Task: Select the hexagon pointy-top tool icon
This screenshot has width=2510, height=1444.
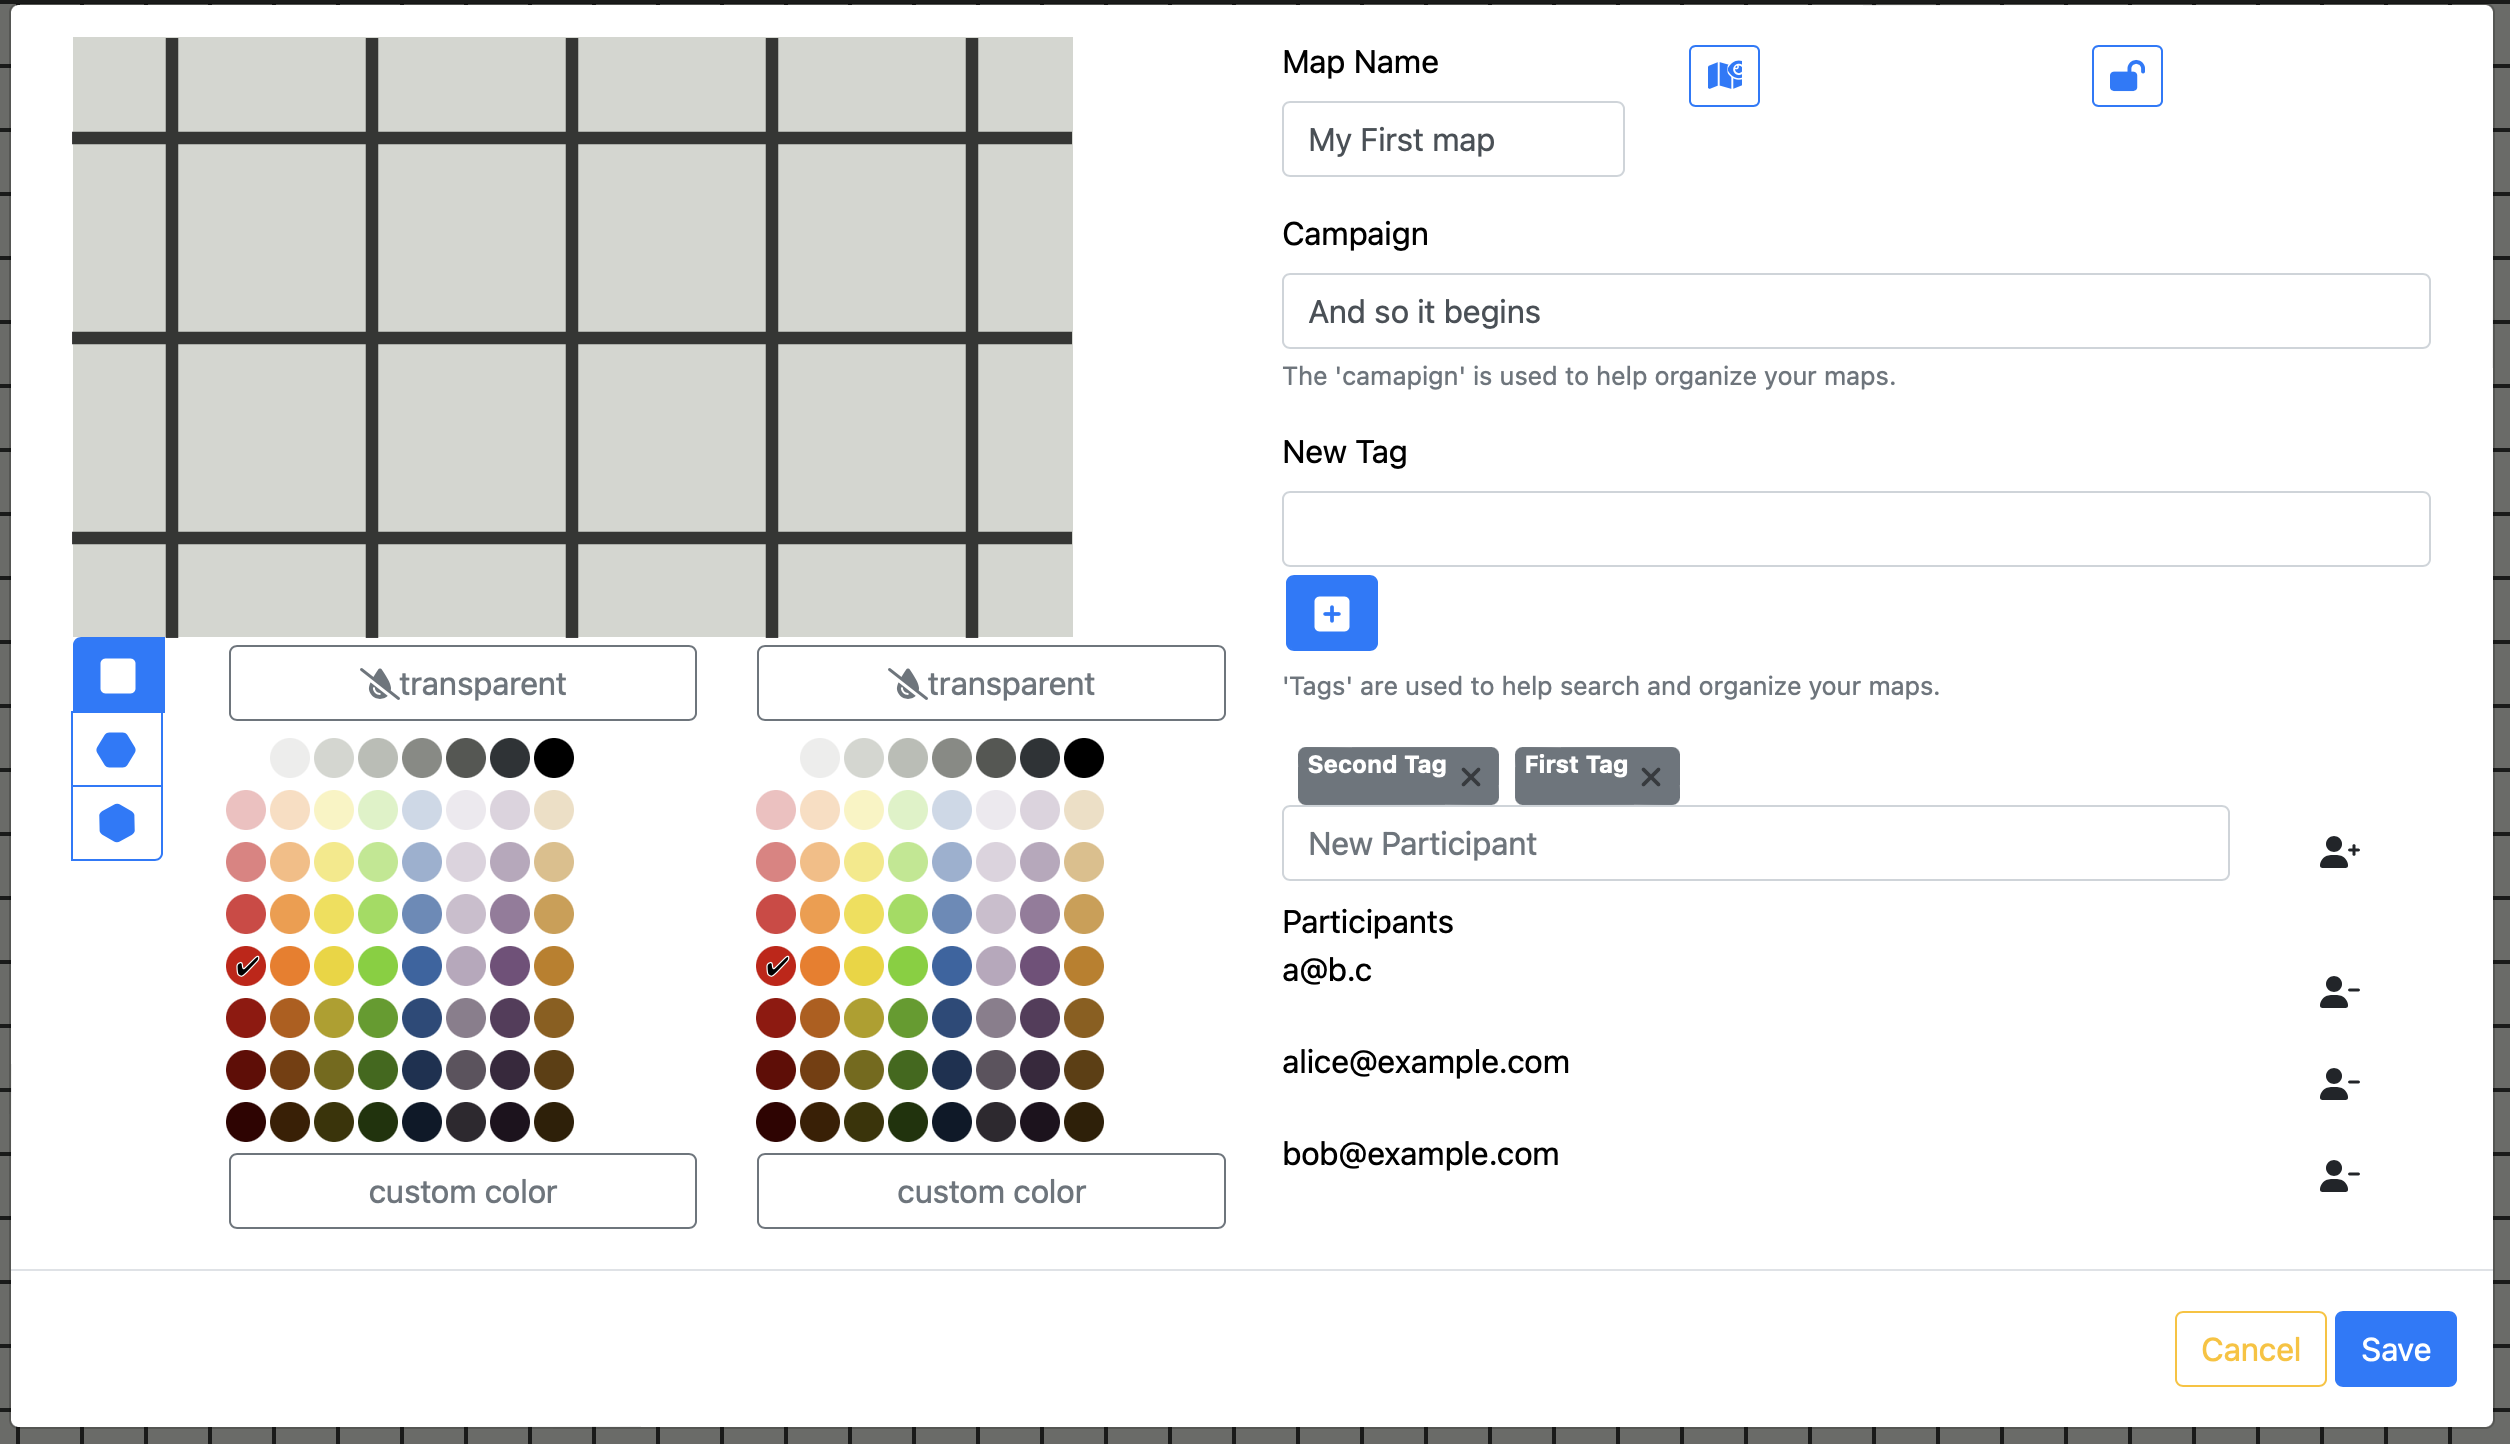Action: point(117,824)
